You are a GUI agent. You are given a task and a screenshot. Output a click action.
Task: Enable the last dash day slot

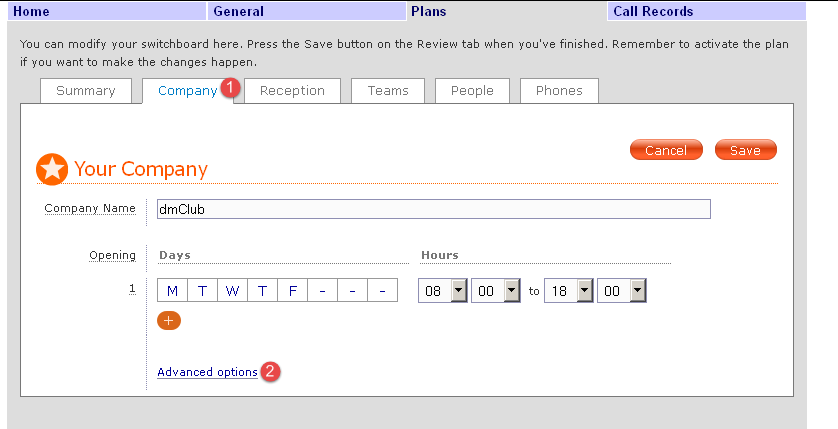pos(383,291)
